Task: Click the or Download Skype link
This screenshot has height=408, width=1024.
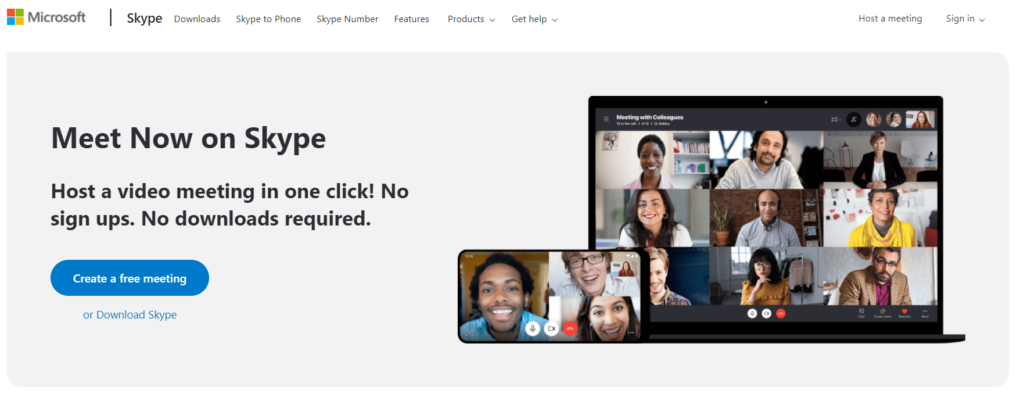Action: point(130,315)
